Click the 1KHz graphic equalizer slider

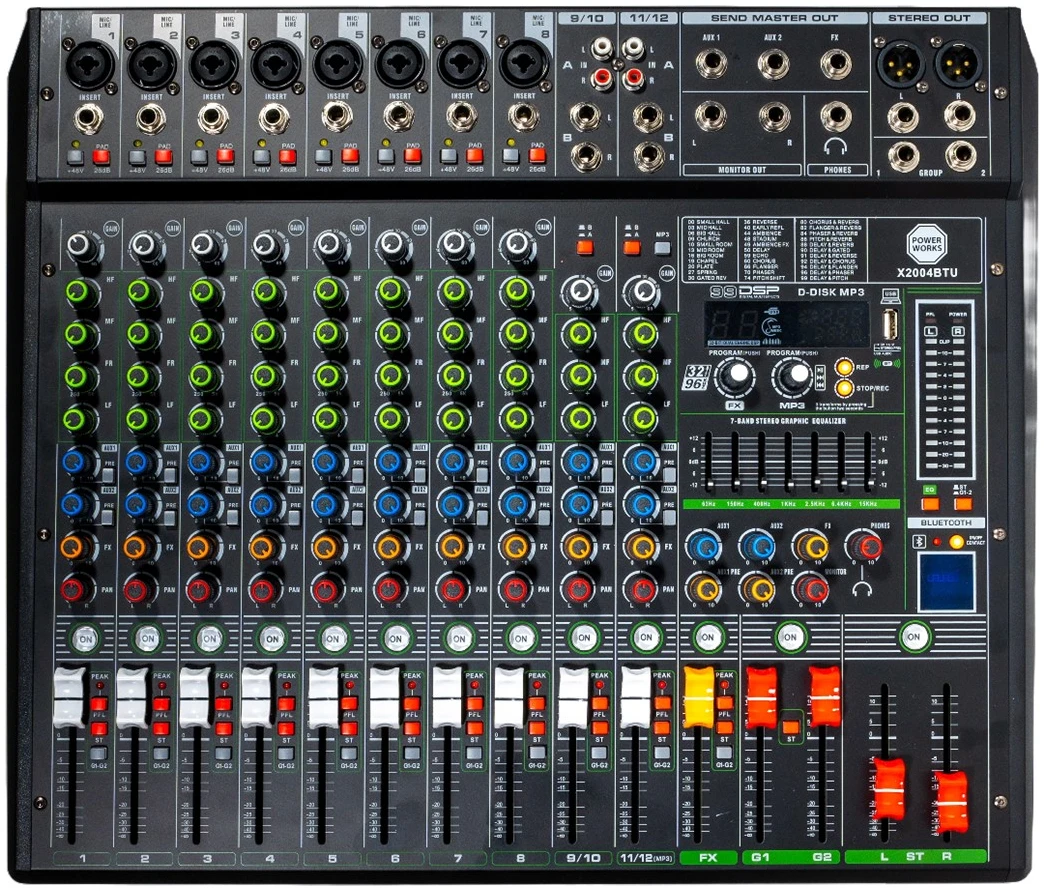tap(790, 483)
